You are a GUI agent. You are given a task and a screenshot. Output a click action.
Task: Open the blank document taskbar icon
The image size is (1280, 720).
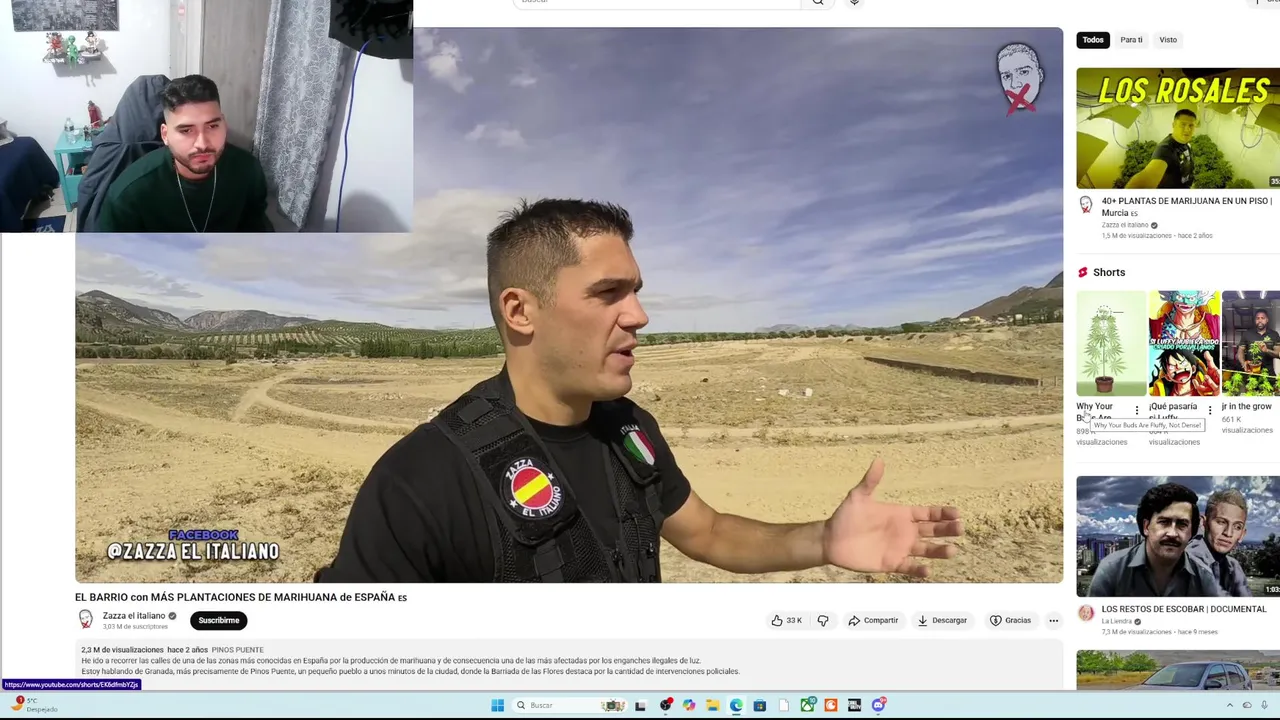point(784,705)
